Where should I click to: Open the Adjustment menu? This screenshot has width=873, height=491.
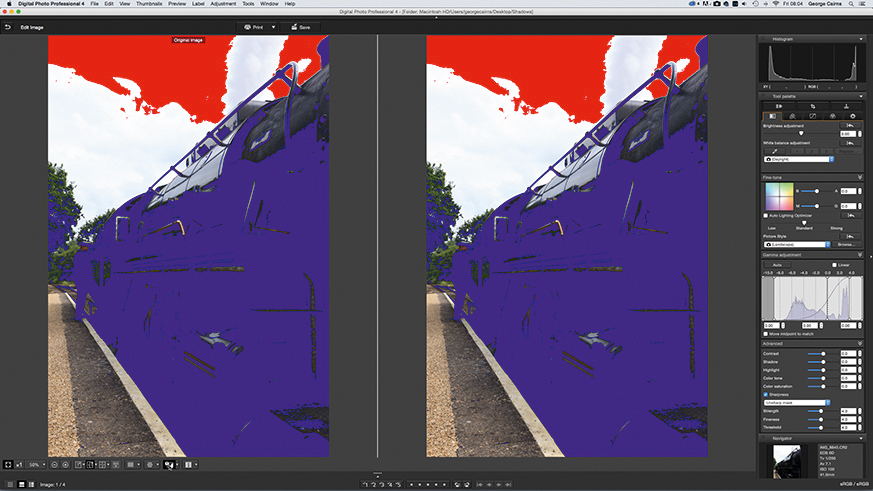point(223,3)
